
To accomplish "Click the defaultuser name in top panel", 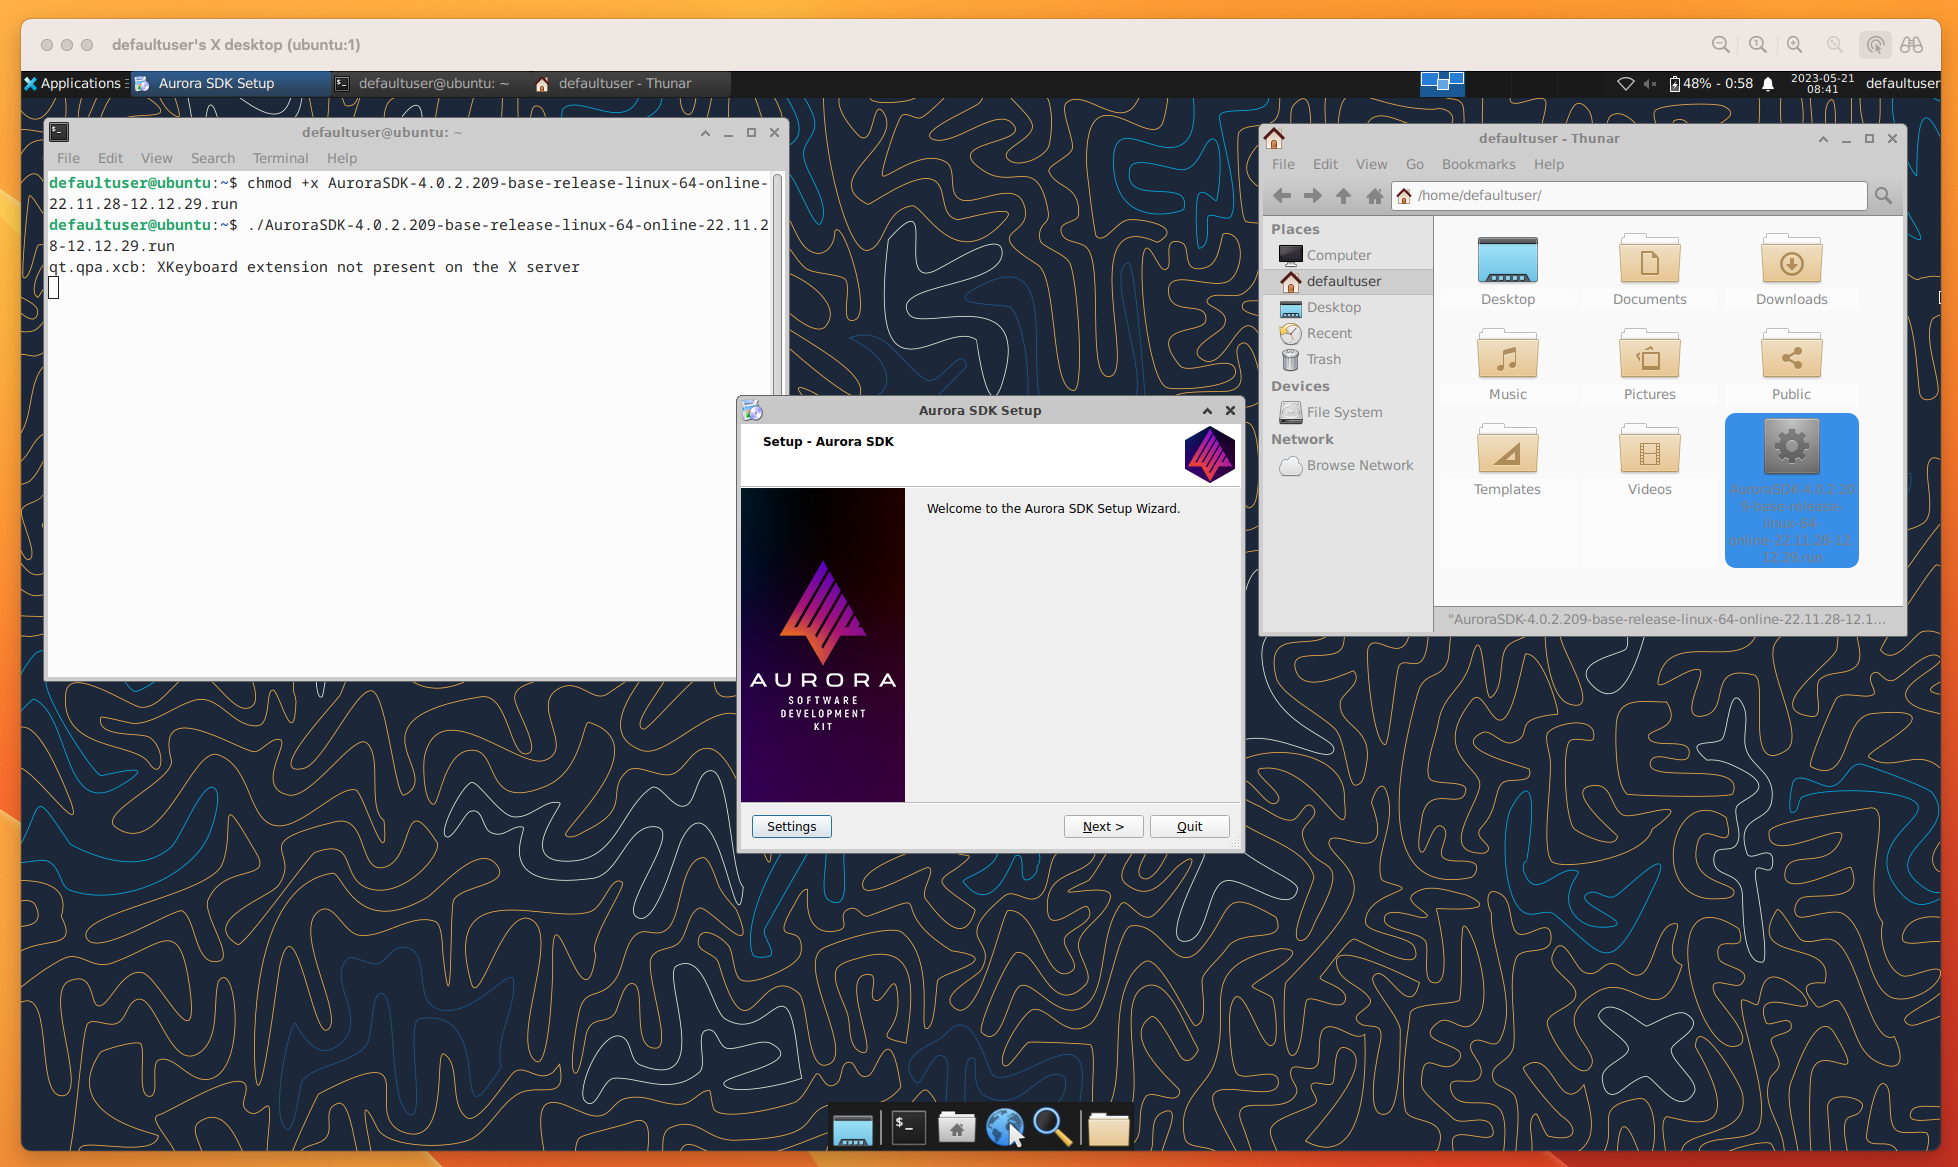I will (x=1902, y=84).
